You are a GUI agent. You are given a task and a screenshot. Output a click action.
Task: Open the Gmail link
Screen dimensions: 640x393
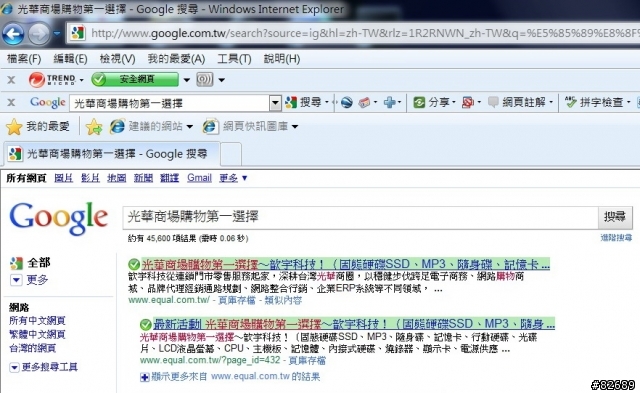point(199,178)
